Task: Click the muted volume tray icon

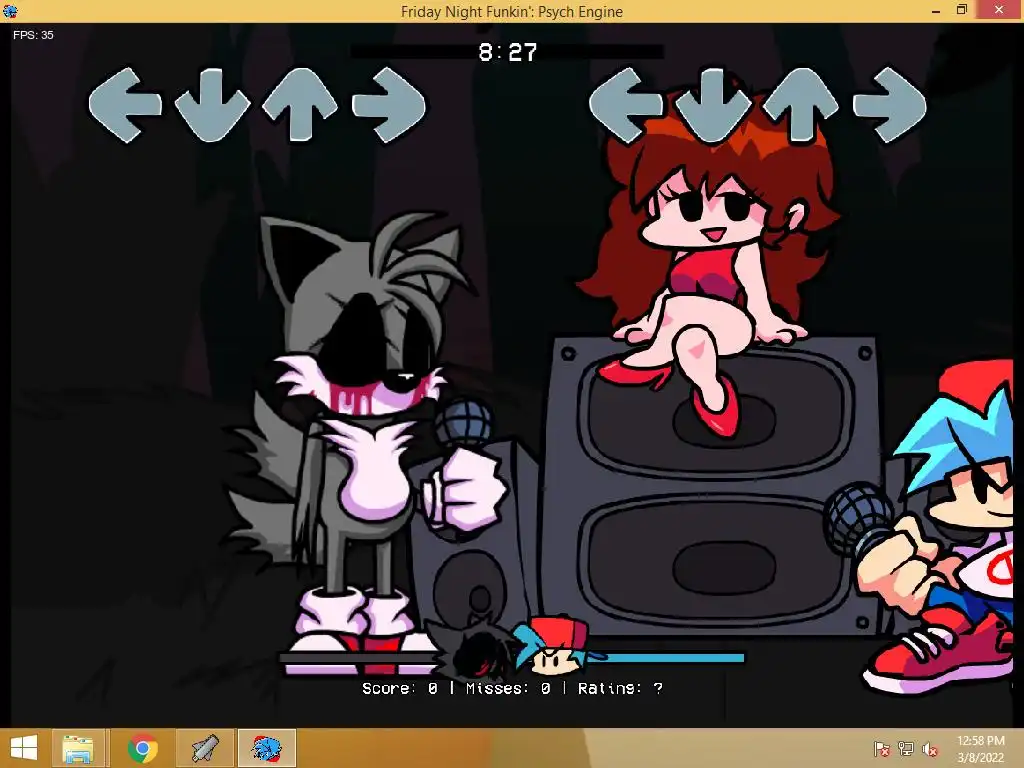Action: point(930,749)
